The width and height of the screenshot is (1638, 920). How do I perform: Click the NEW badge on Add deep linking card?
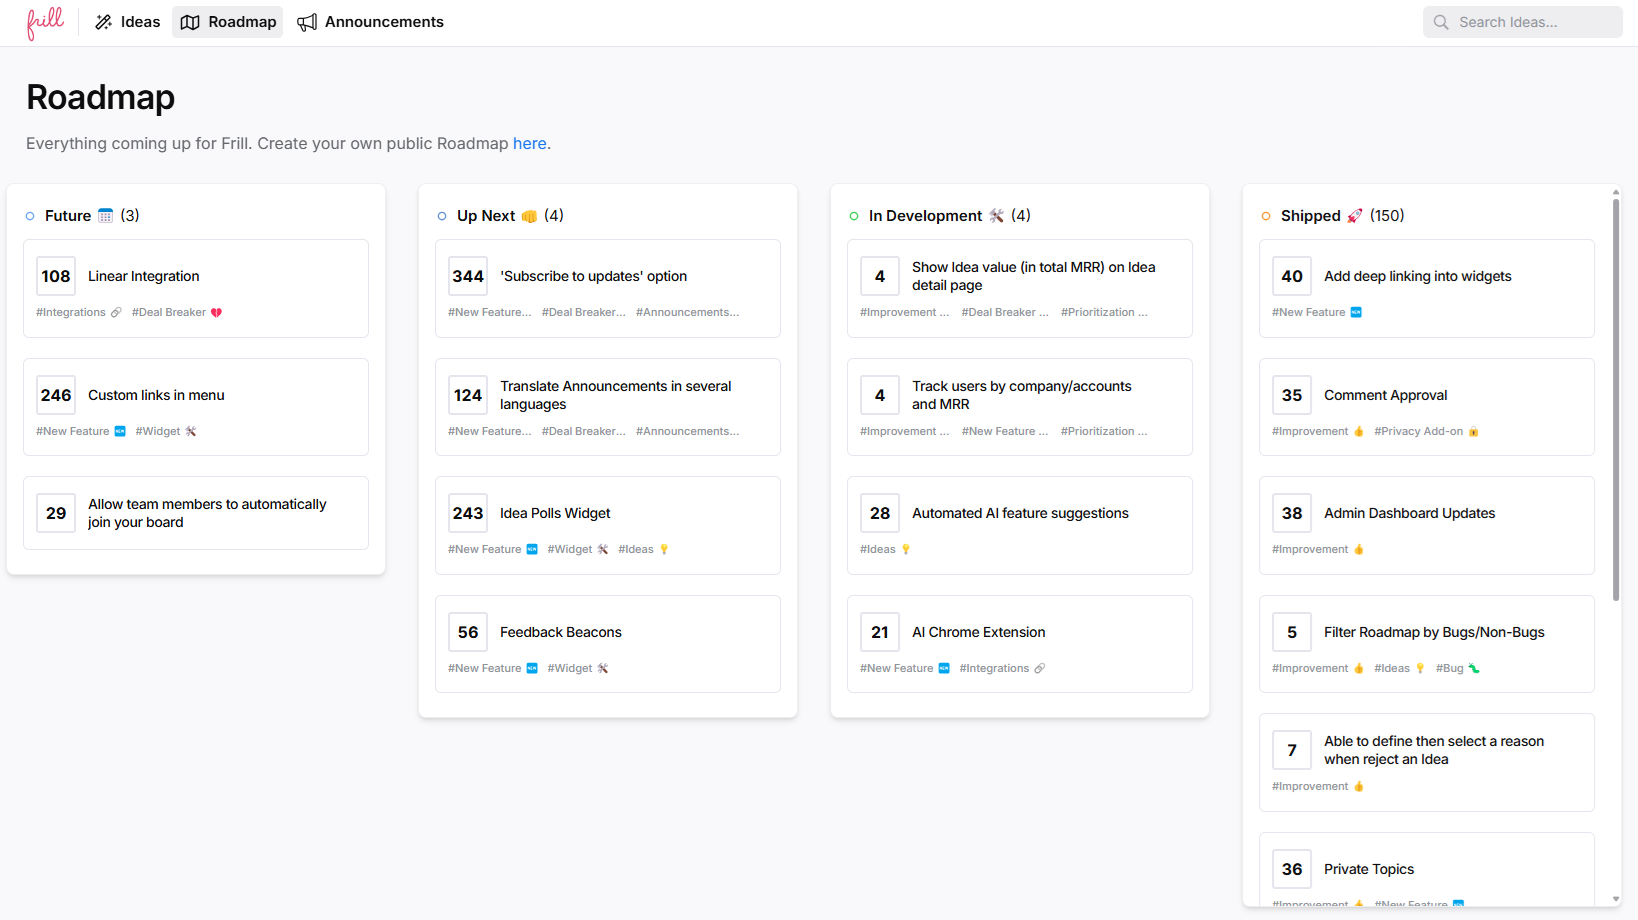pos(1356,313)
